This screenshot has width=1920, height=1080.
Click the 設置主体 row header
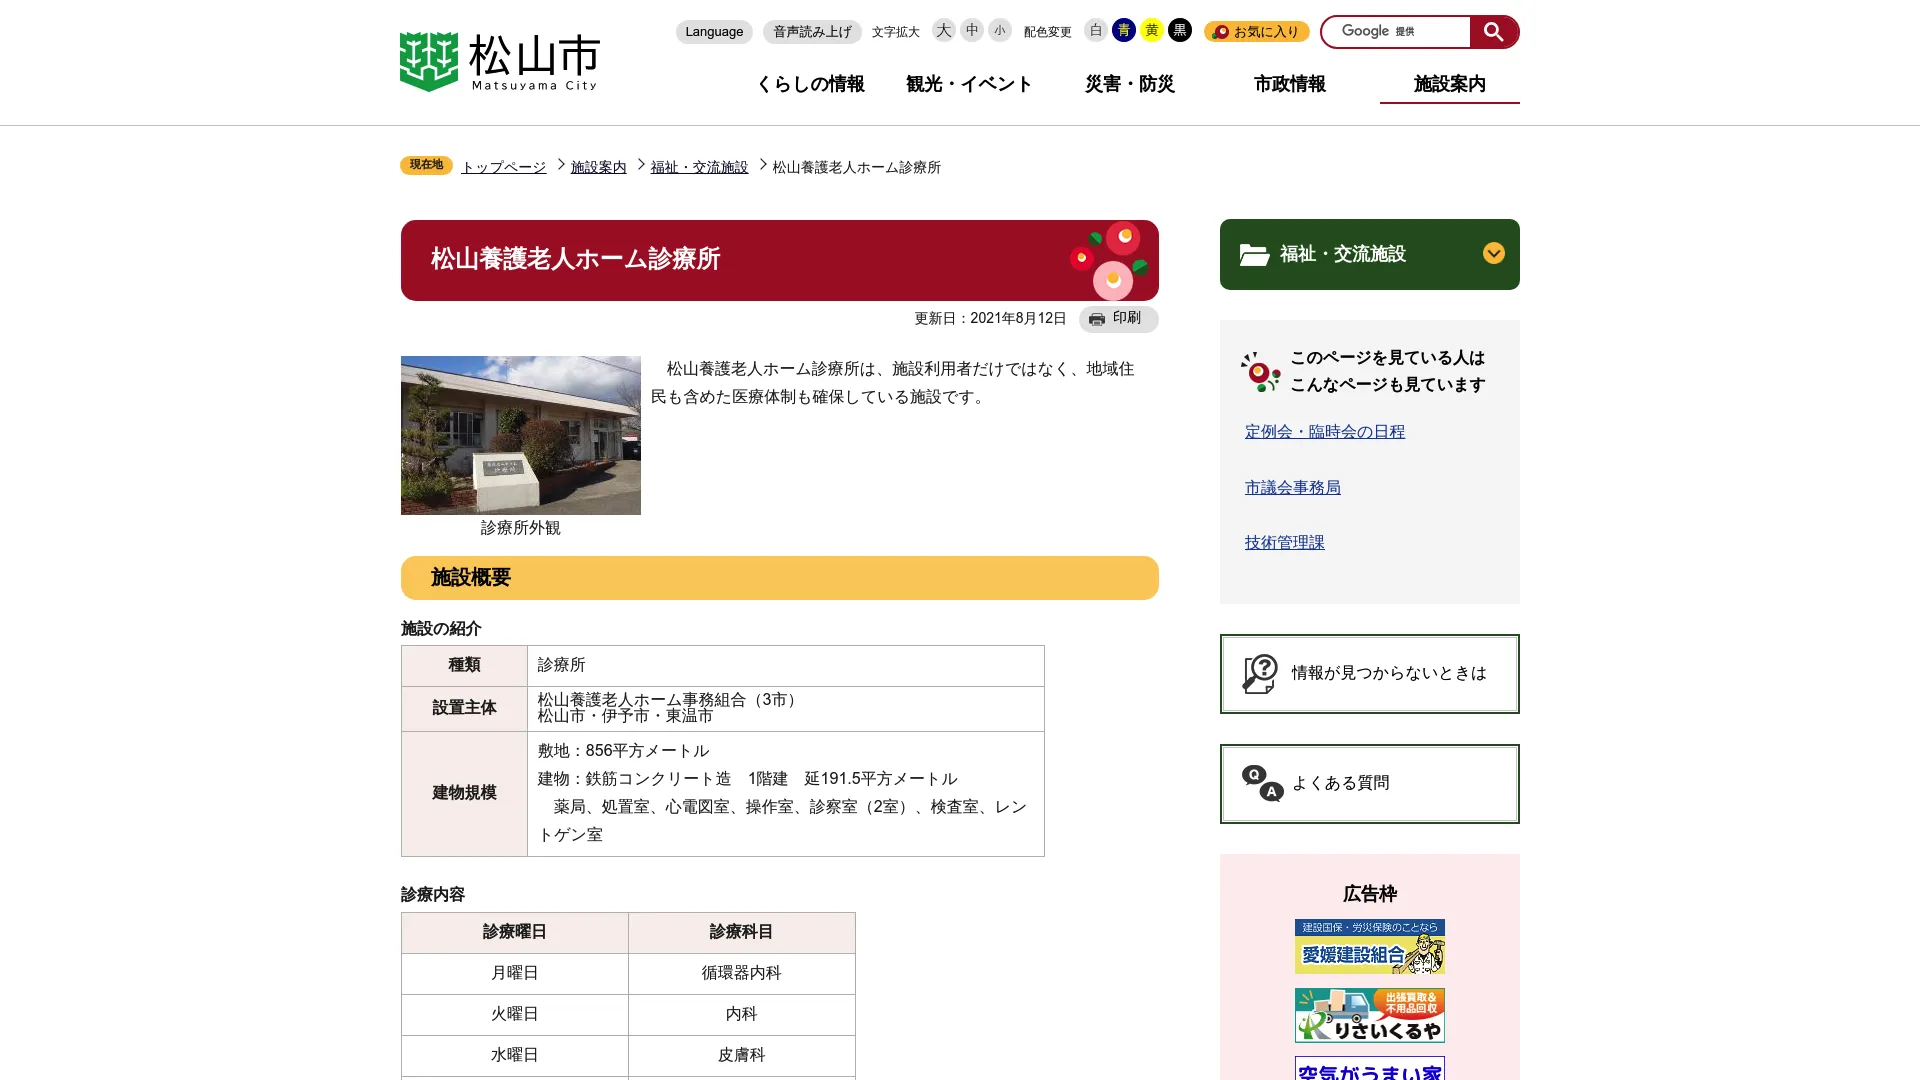[464, 708]
